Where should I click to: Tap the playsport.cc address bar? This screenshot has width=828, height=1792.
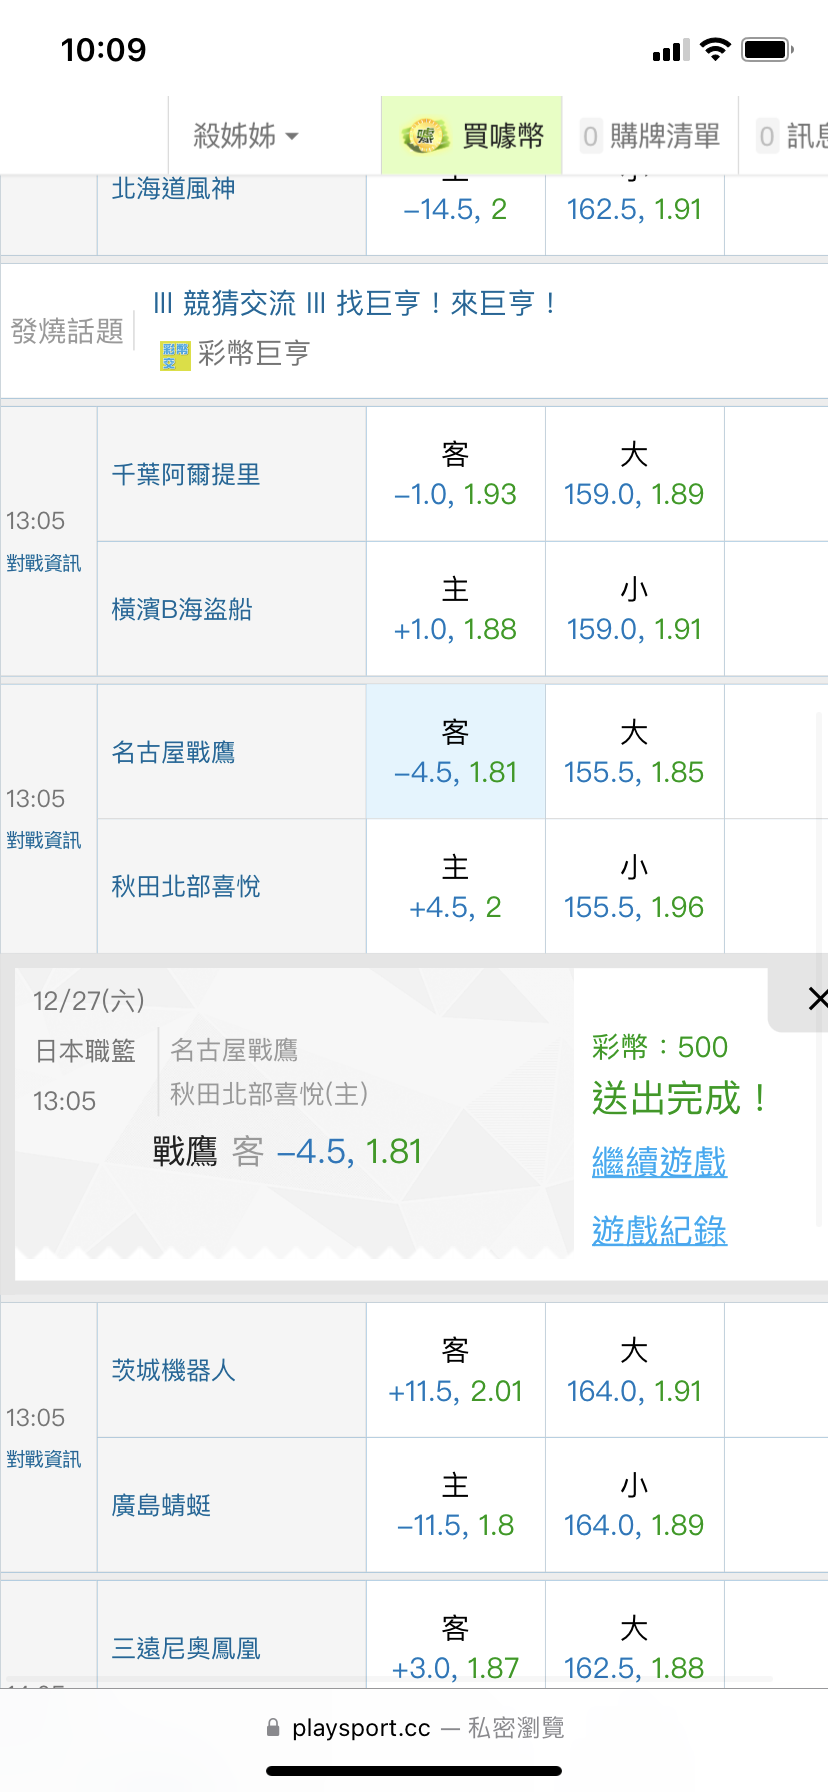[x=414, y=1727]
